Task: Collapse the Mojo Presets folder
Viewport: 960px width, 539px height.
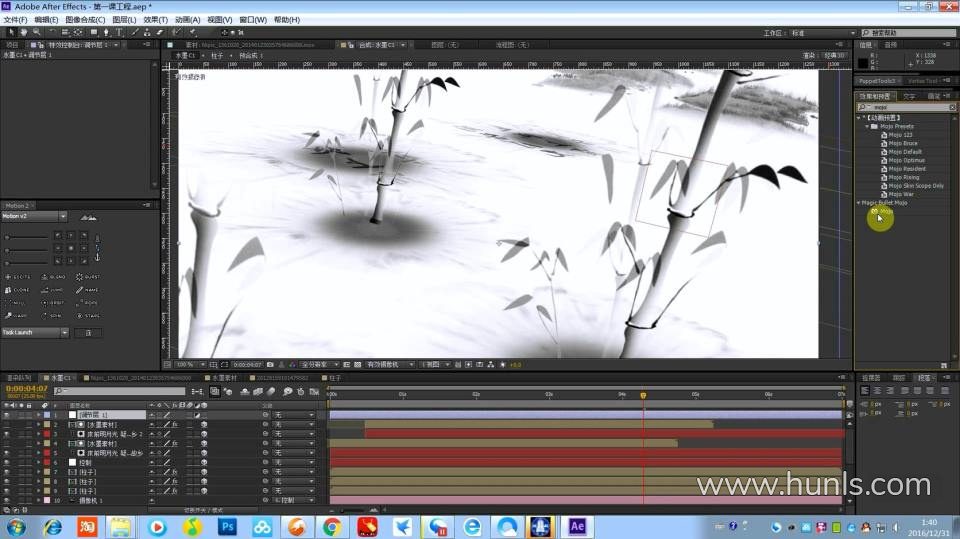Action: tap(867, 126)
